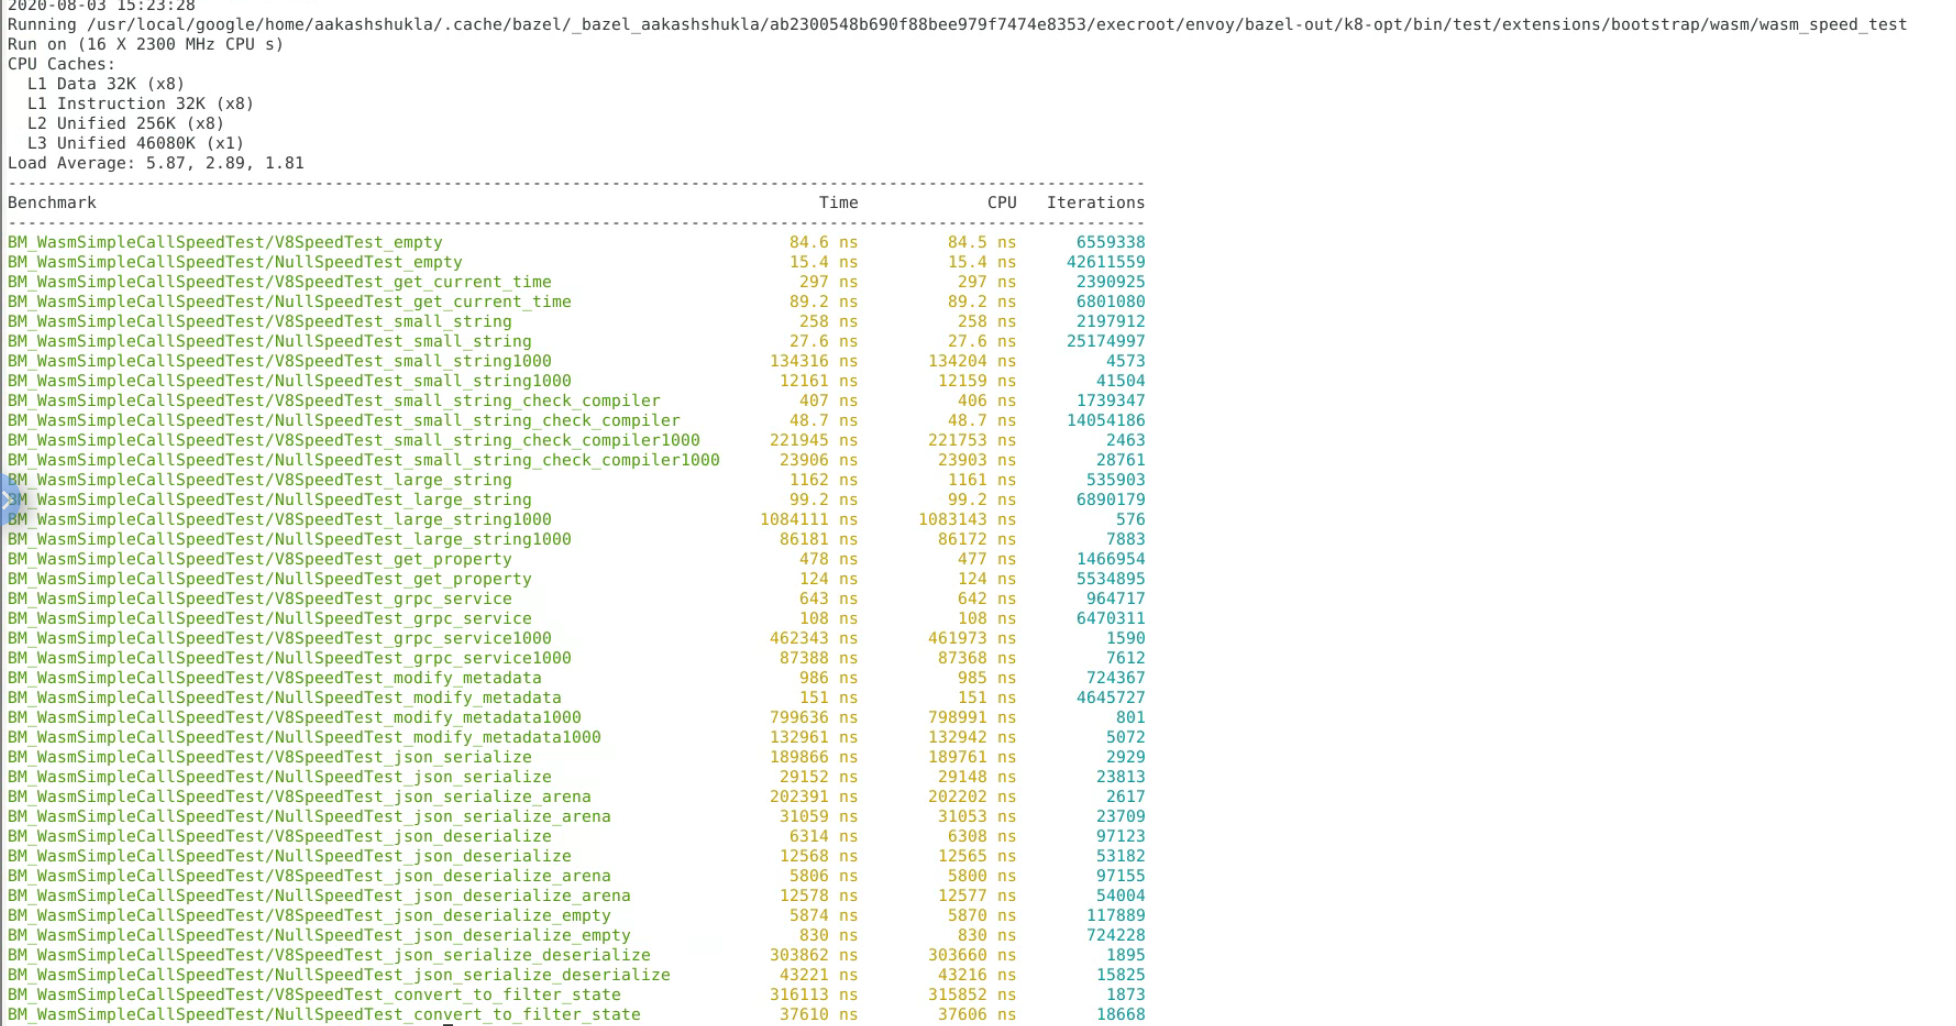
Task: Select V8SpeedTest_large_string1000 benchmark name
Action: (x=280, y=519)
